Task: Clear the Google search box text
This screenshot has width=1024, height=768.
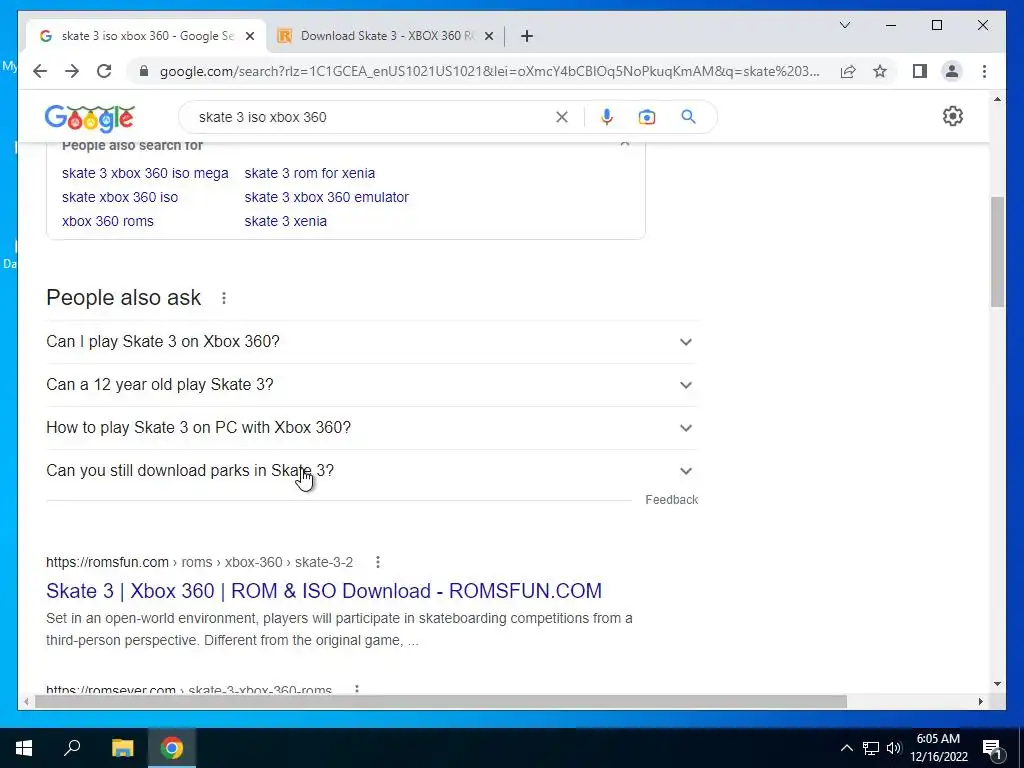Action: tap(562, 117)
